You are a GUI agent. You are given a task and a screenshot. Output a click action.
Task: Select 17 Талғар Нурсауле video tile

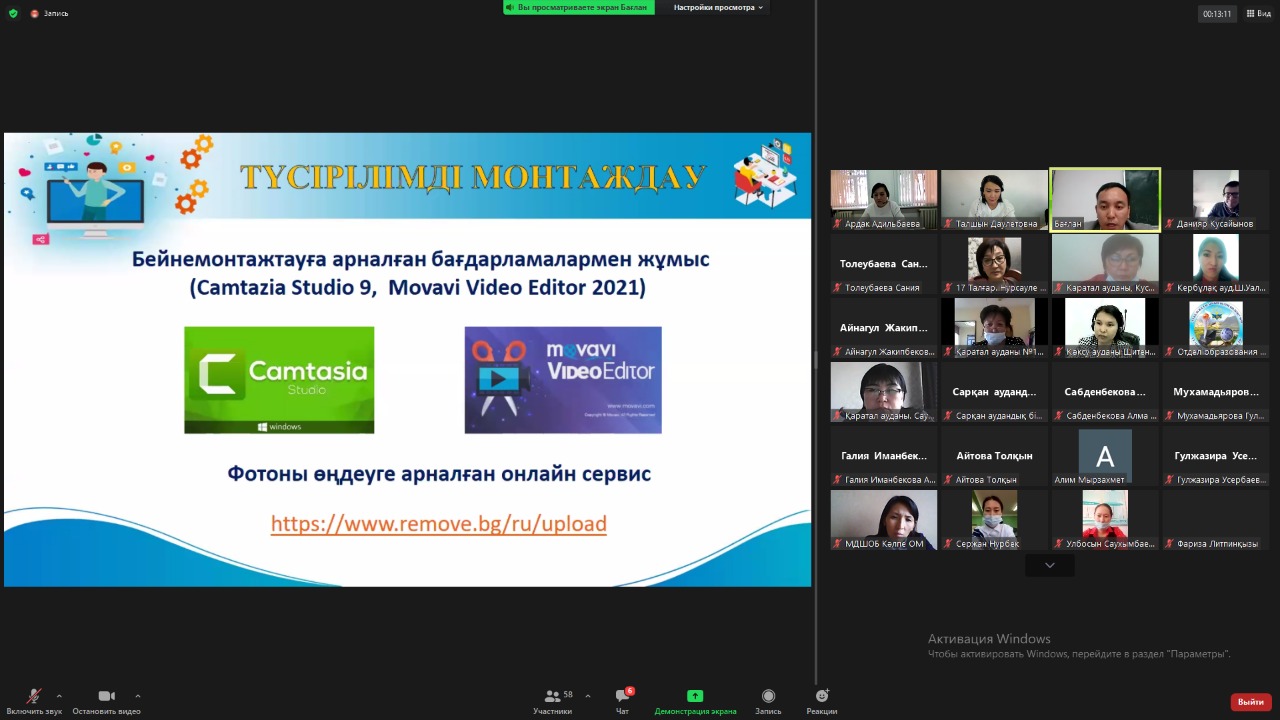coord(994,264)
